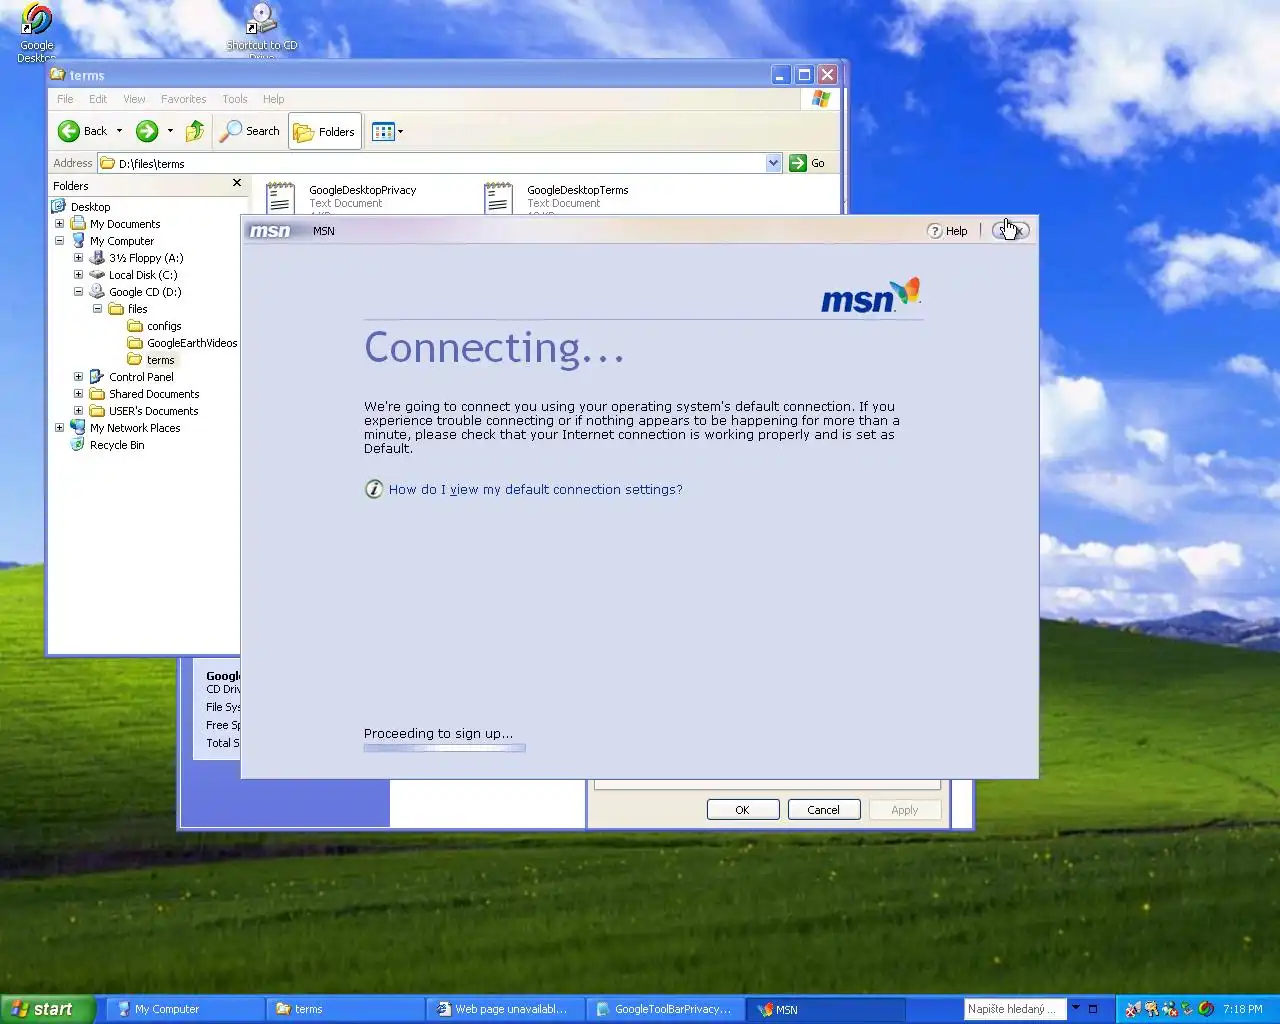1280x1024 pixels.
Task: Open the Edit menu
Action: coord(98,99)
